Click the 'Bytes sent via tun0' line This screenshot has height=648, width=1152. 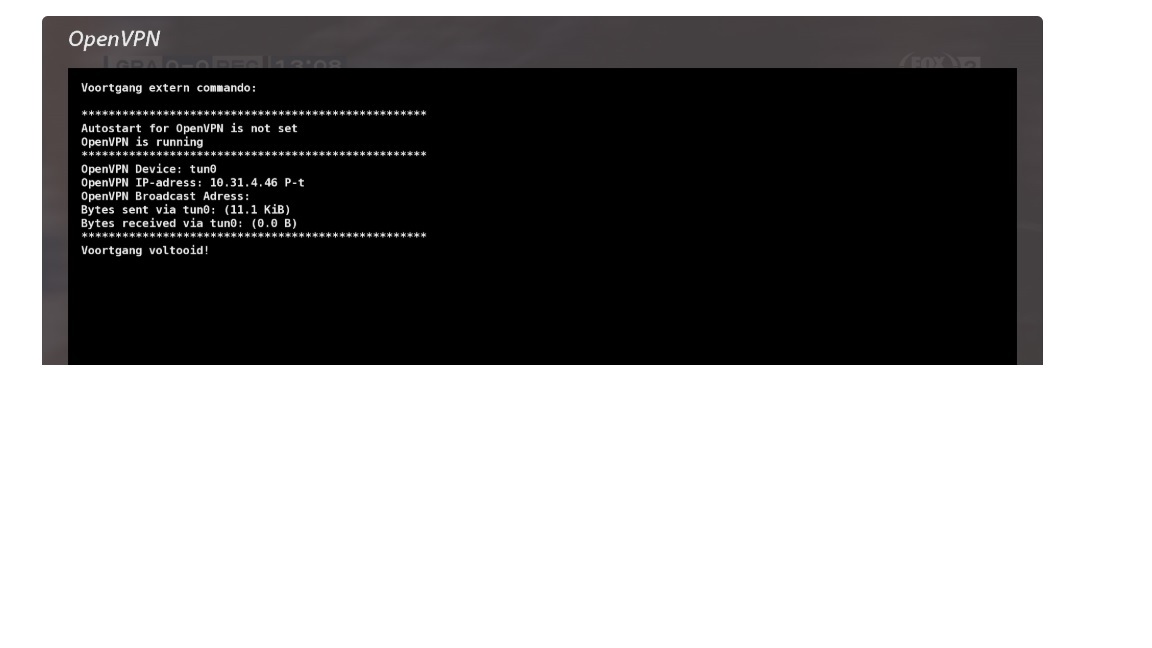point(186,209)
